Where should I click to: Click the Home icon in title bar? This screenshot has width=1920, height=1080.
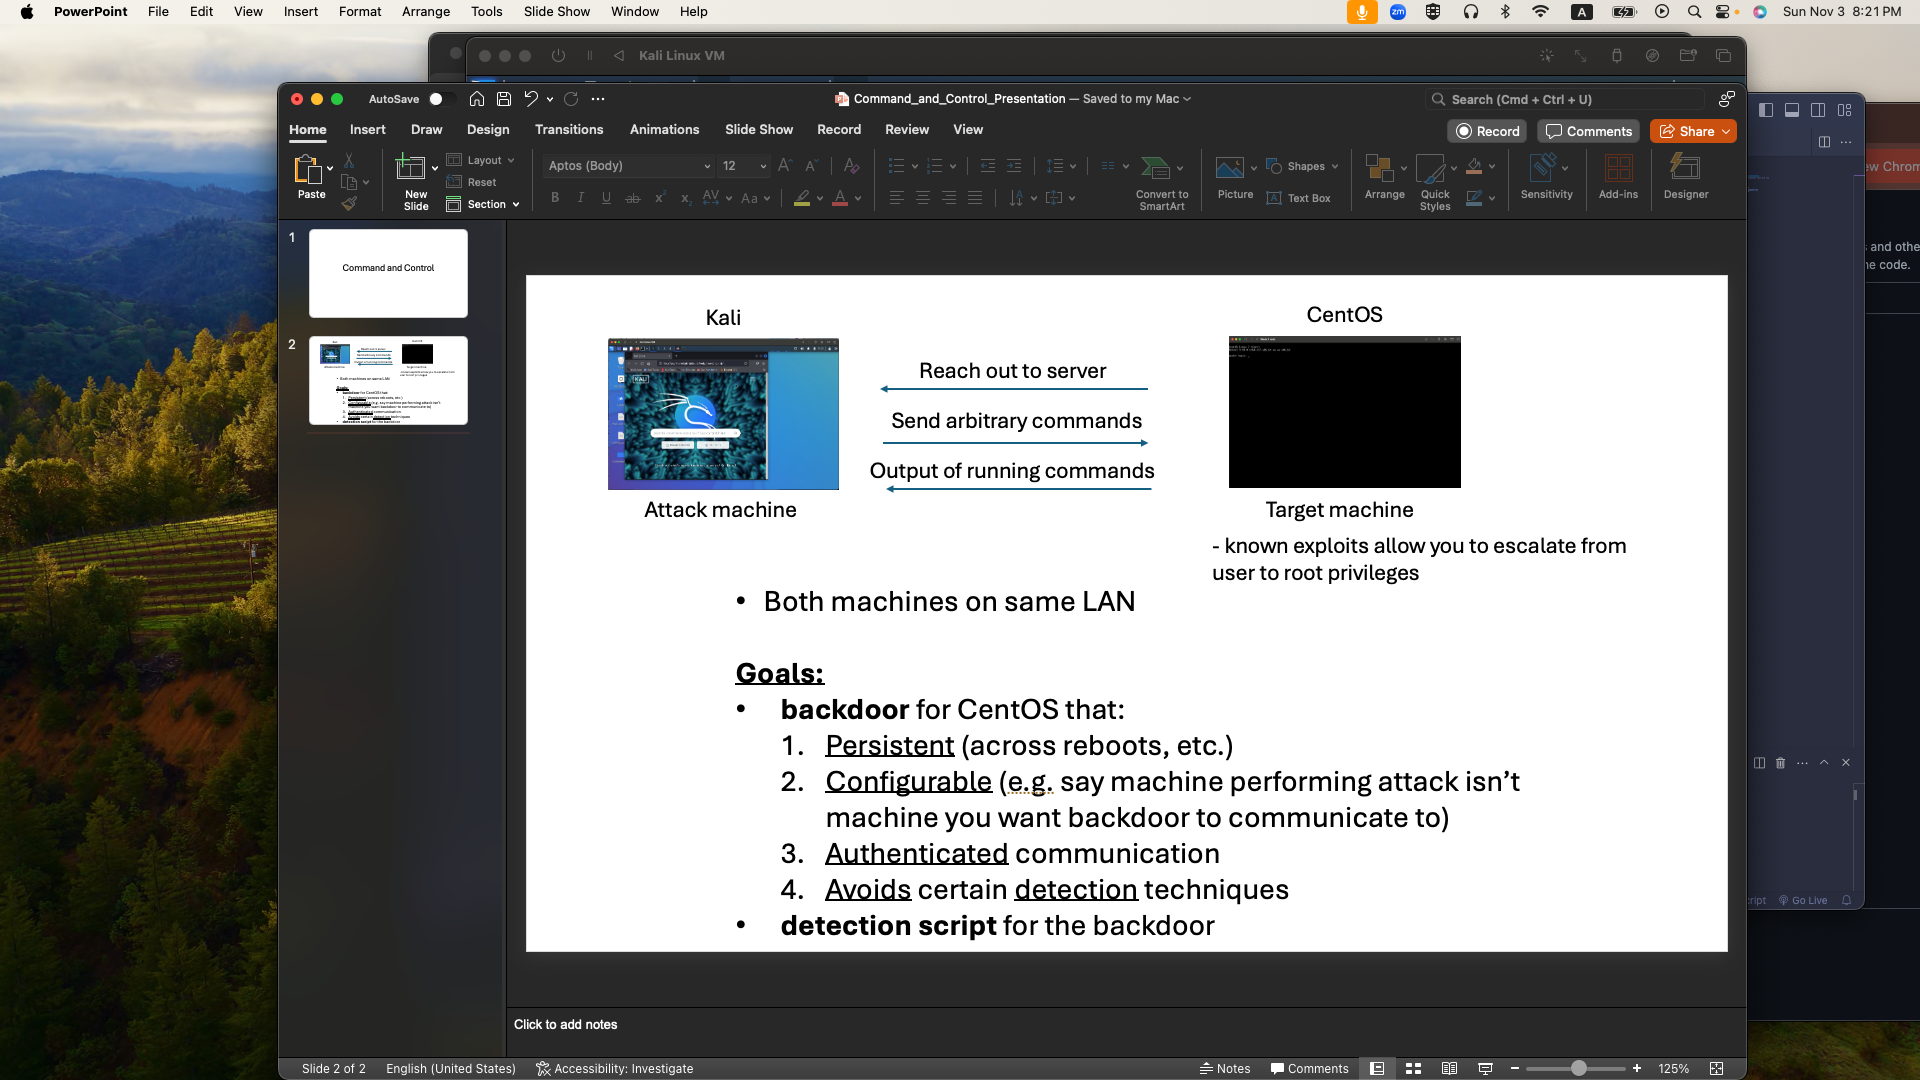[477, 99]
